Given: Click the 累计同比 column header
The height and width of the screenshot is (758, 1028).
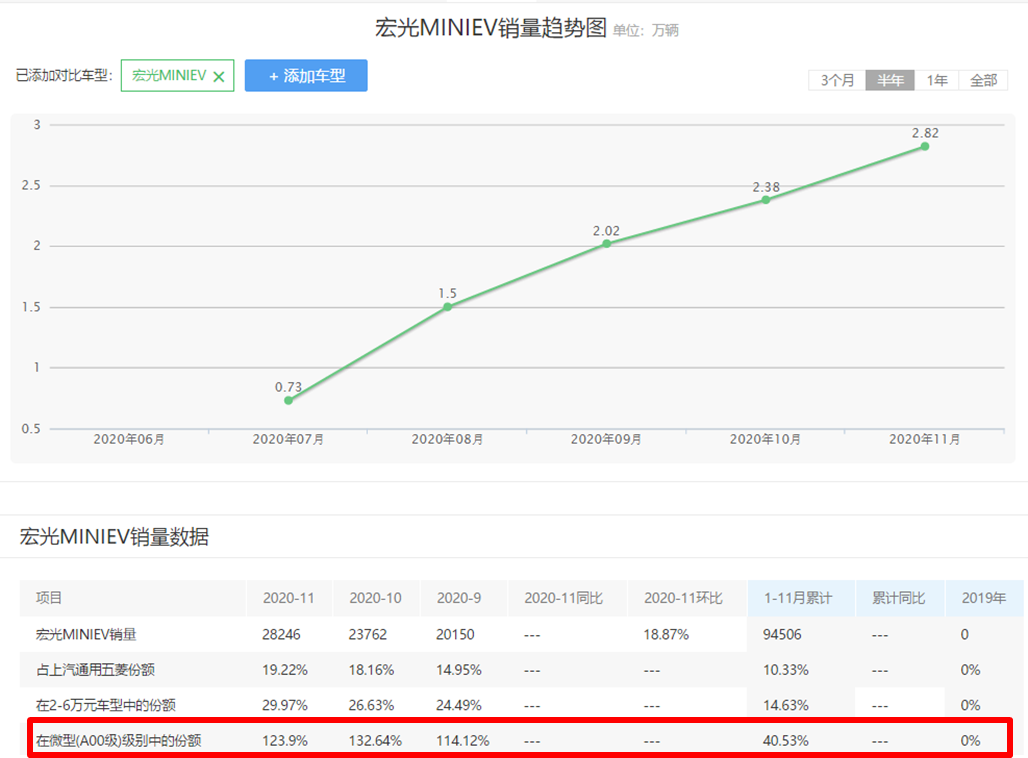Looking at the screenshot, I should point(898,598).
